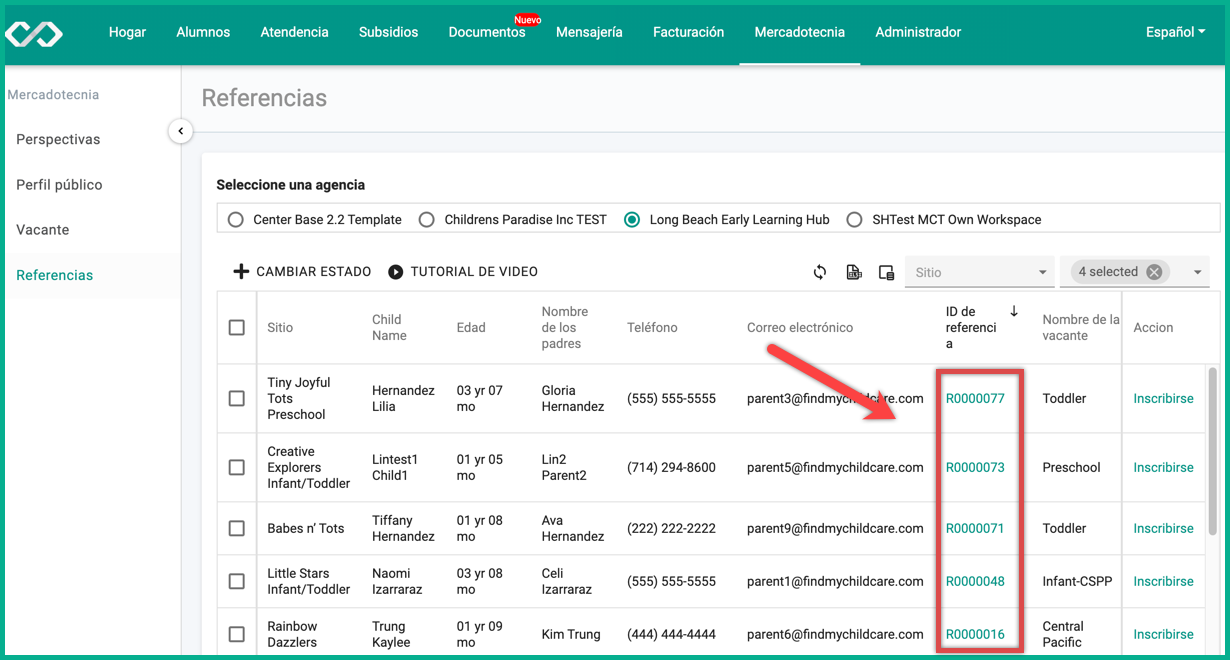Image resolution: width=1230 pixels, height=660 pixels.
Task: Expand the status filter dropdown arrow
Action: [x=1198, y=272]
